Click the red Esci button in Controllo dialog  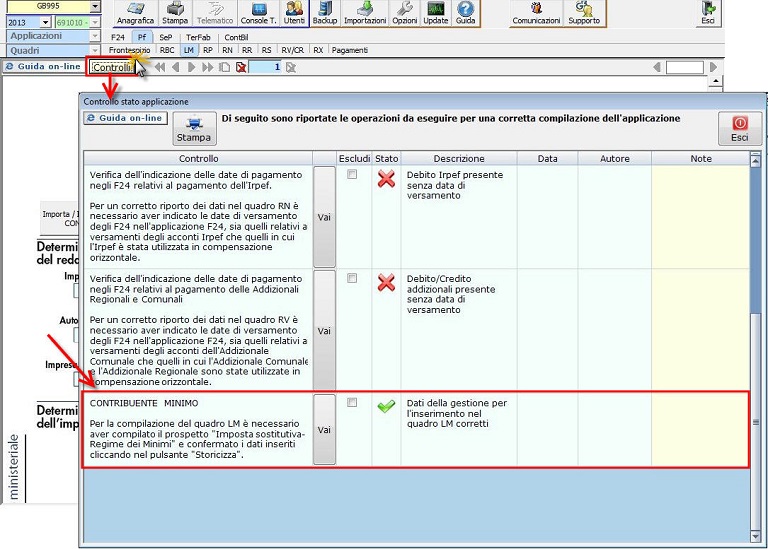[740, 129]
